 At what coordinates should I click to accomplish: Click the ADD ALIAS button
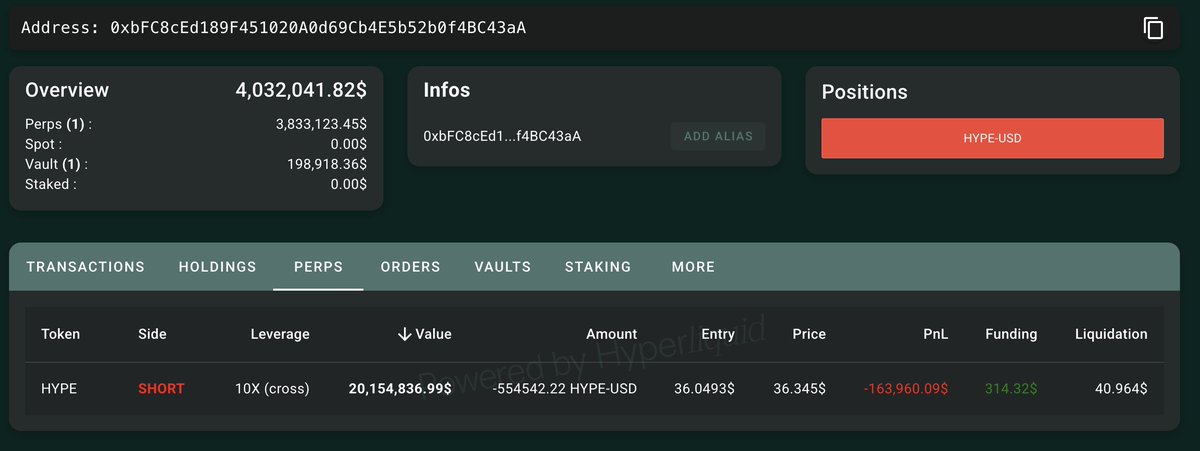pyautogui.click(x=718, y=136)
